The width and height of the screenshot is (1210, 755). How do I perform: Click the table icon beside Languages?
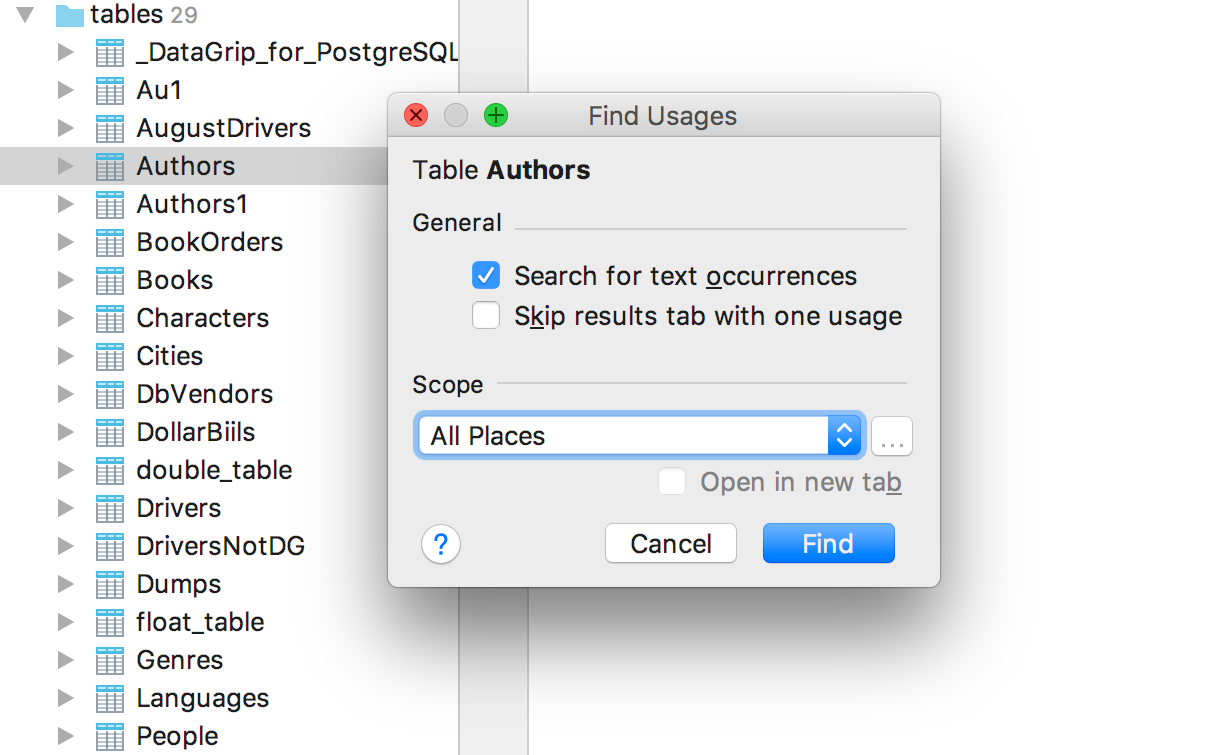(109, 699)
